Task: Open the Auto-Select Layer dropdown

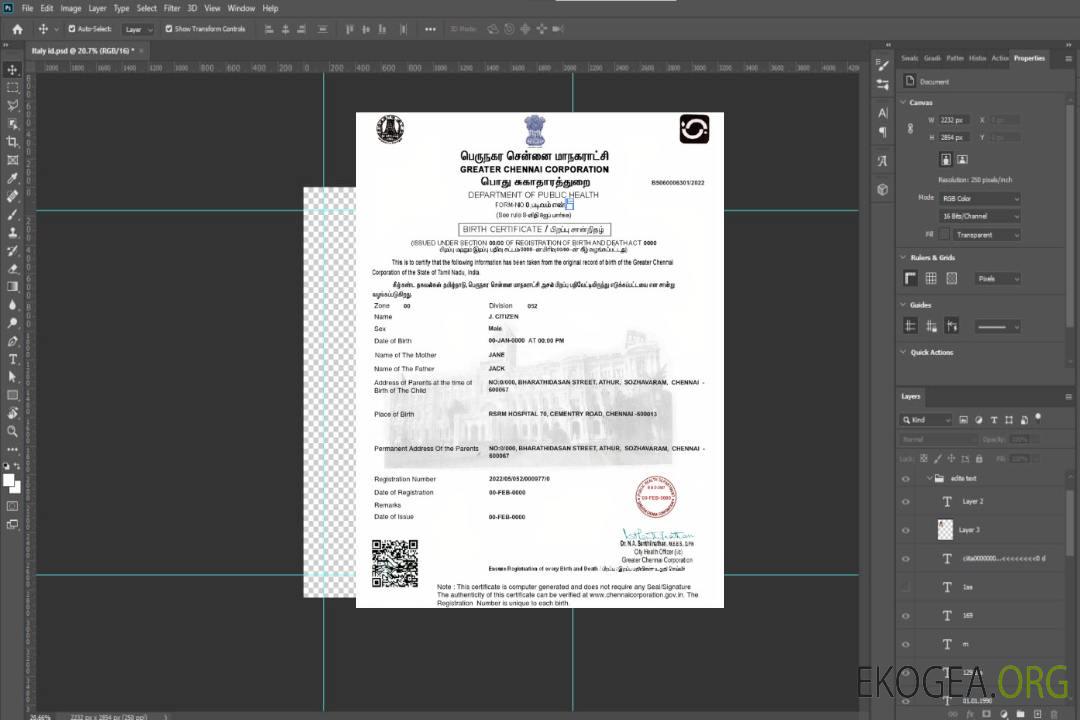Action: pyautogui.click(x=138, y=29)
